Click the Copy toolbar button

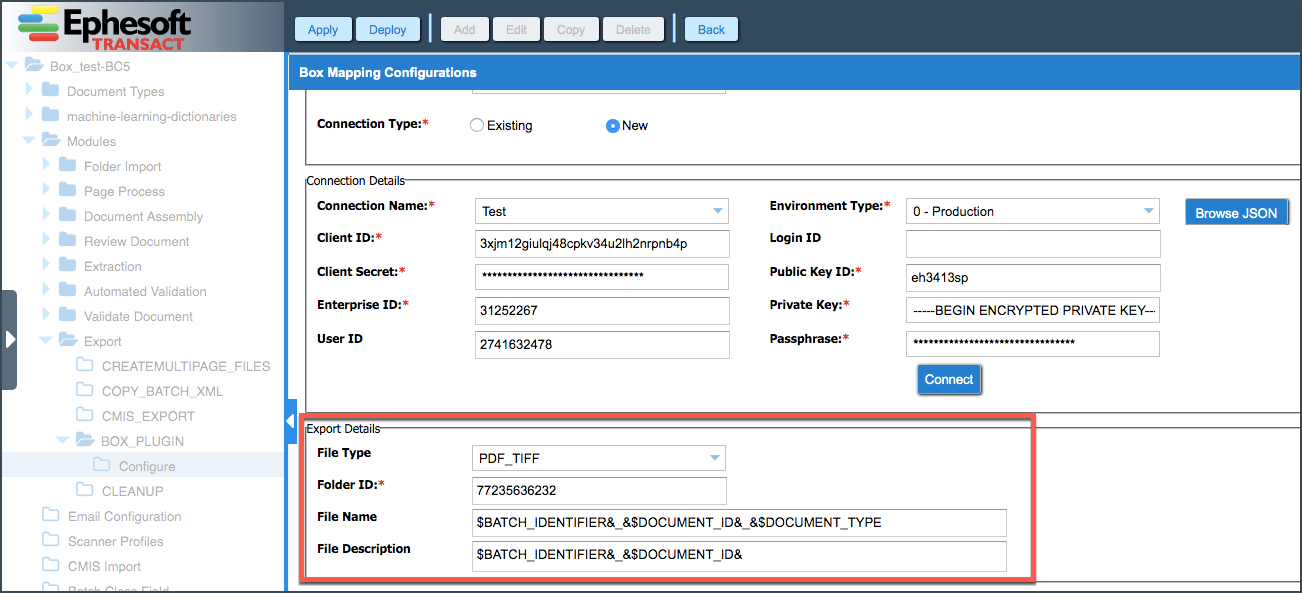pos(571,29)
